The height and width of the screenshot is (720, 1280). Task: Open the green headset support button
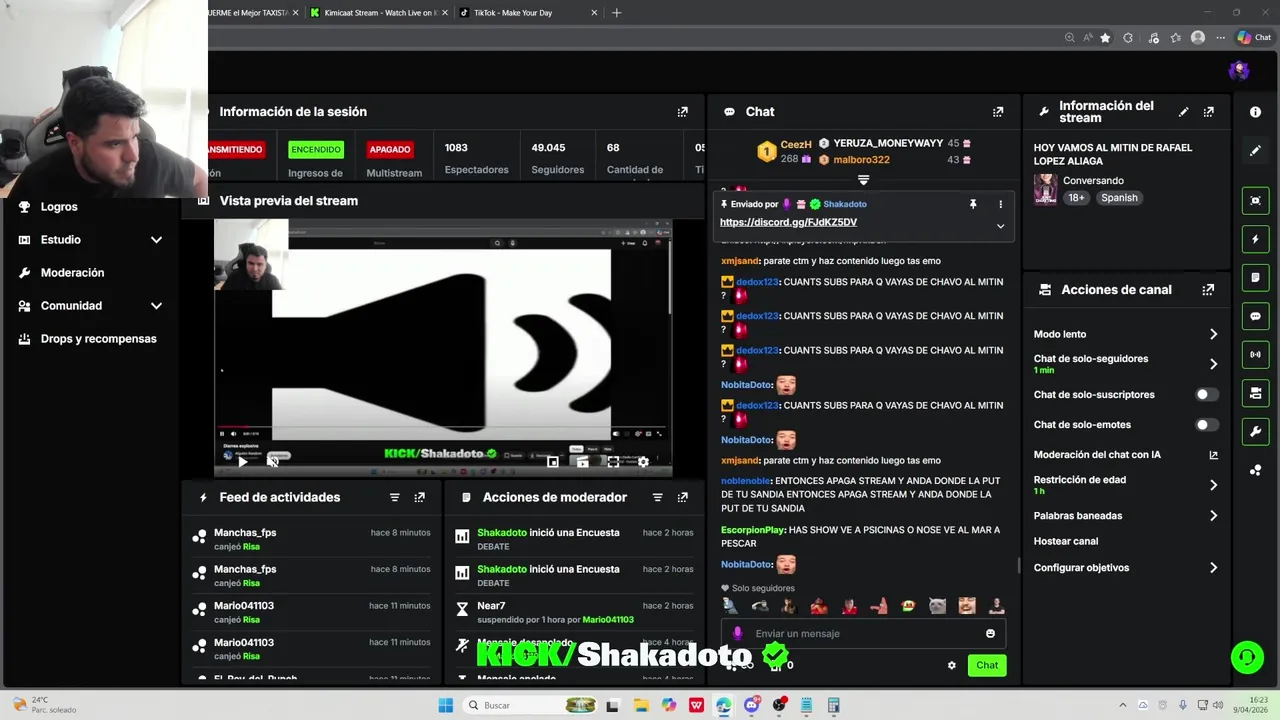[x=1247, y=657]
